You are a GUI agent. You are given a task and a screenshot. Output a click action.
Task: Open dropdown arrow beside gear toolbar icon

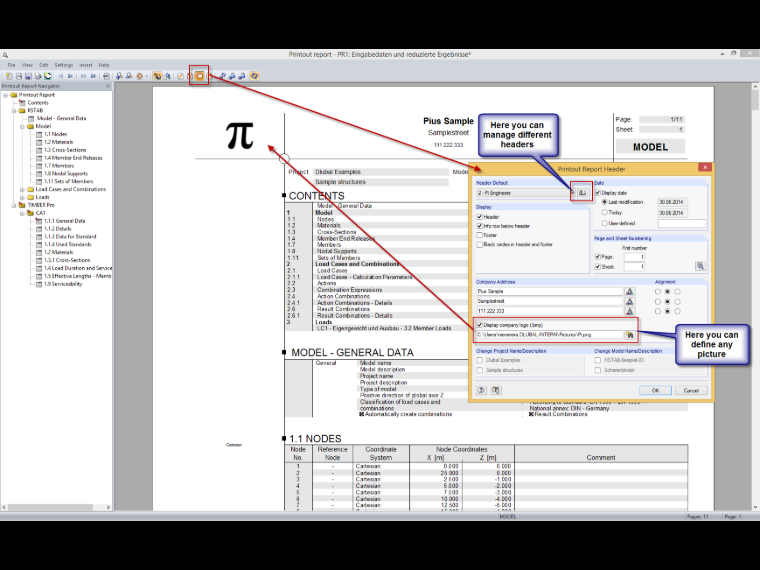coord(146,76)
